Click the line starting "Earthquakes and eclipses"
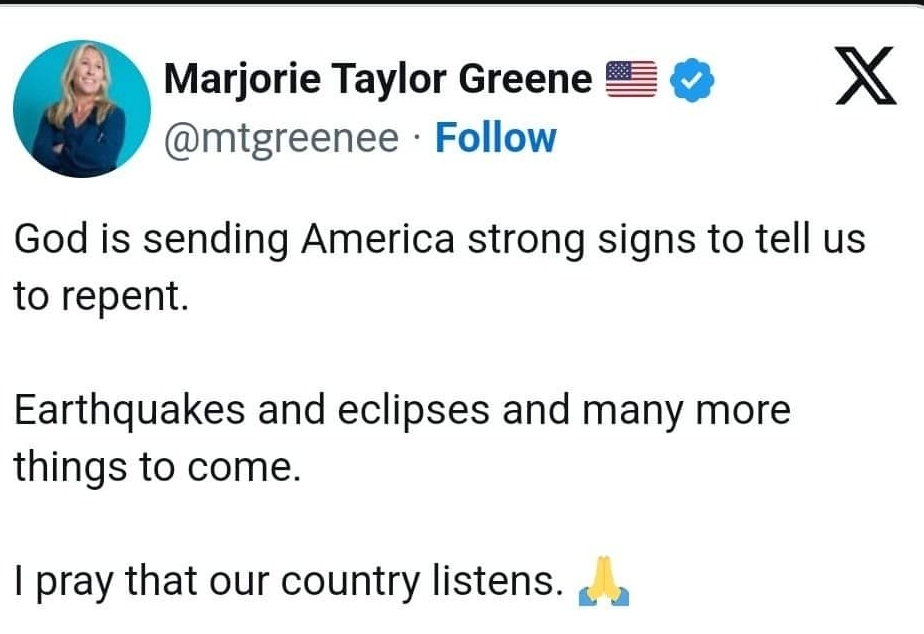This screenshot has height=634, width=924. 402,410
